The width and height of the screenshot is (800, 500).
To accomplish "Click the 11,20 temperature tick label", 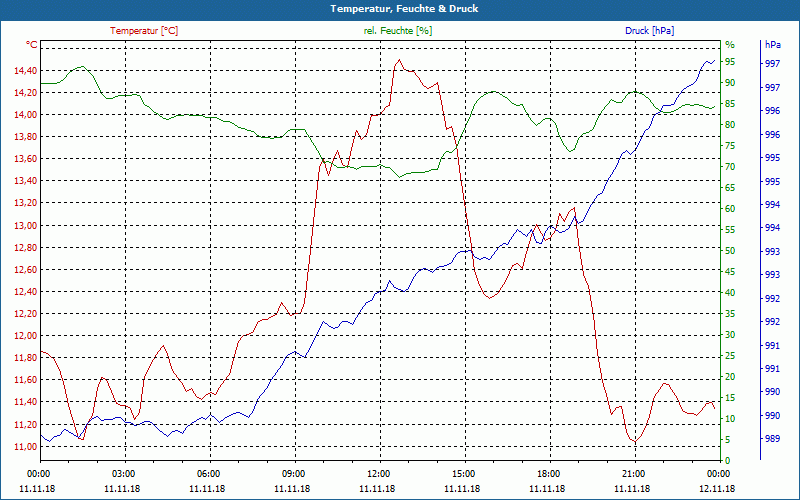I will click(26, 424).
